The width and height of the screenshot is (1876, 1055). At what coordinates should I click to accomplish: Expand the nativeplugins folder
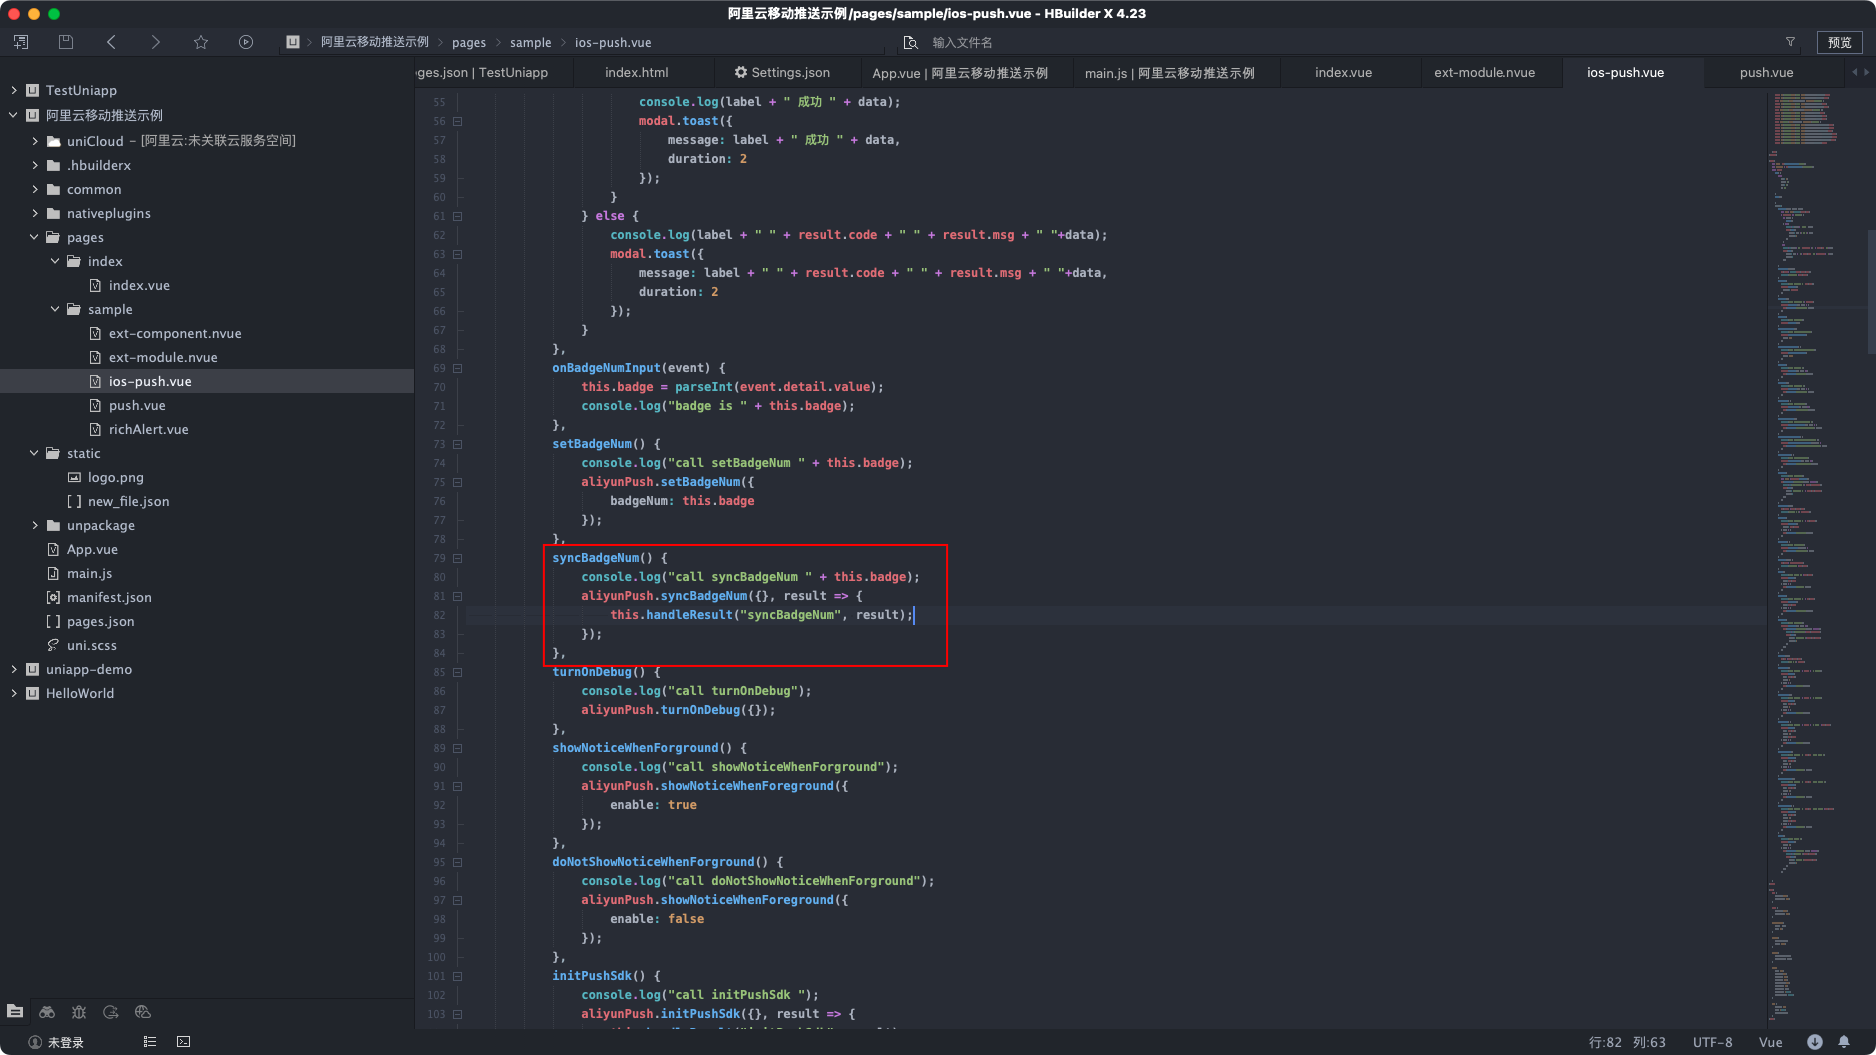[x=35, y=213]
